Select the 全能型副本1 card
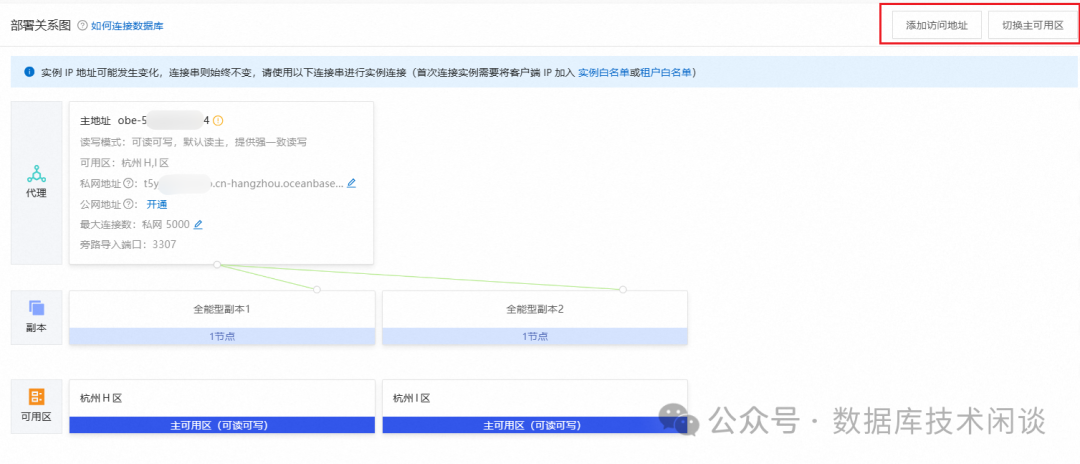 [222, 317]
